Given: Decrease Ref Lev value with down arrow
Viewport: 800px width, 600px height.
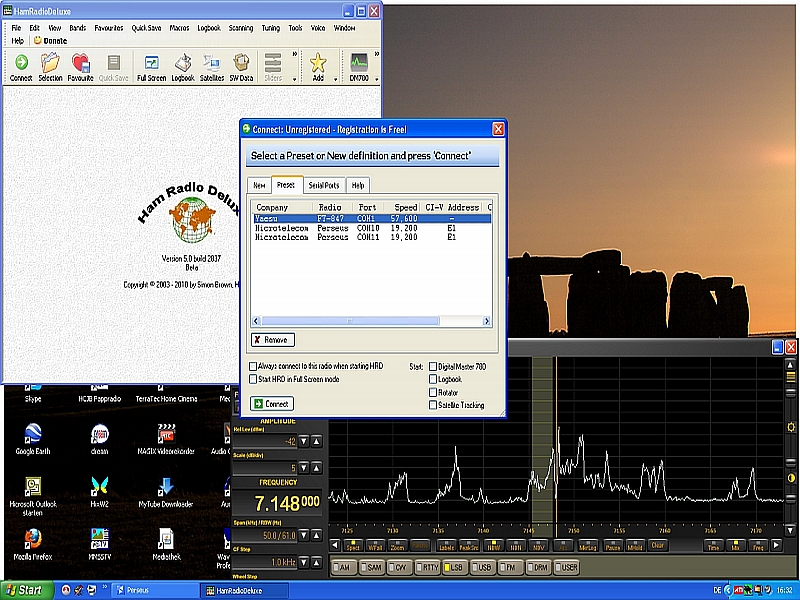Looking at the screenshot, I should click(x=304, y=441).
